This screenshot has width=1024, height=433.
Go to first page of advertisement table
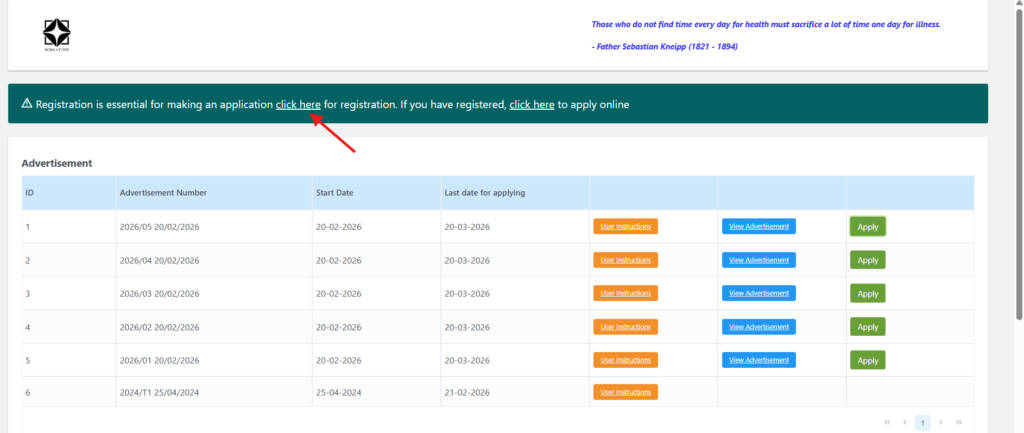pos(887,423)
